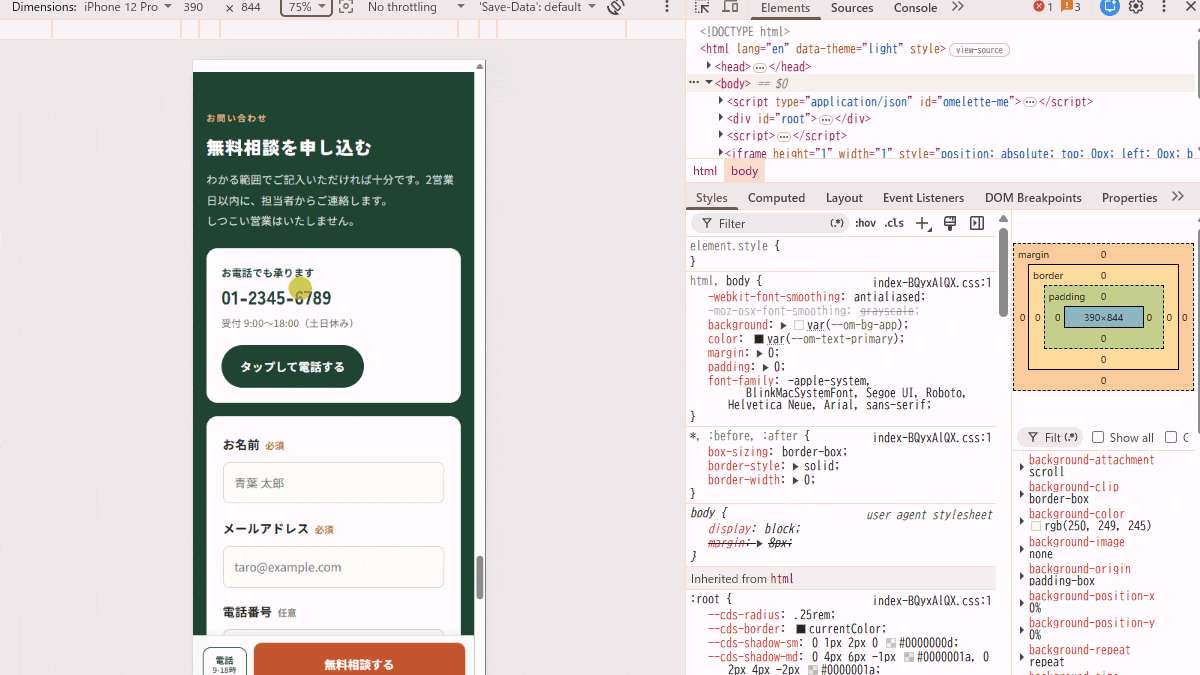Select html in the breadcrumb bar
The height and width of the screenshot is (675, 1200).
(x=705, y=171)
